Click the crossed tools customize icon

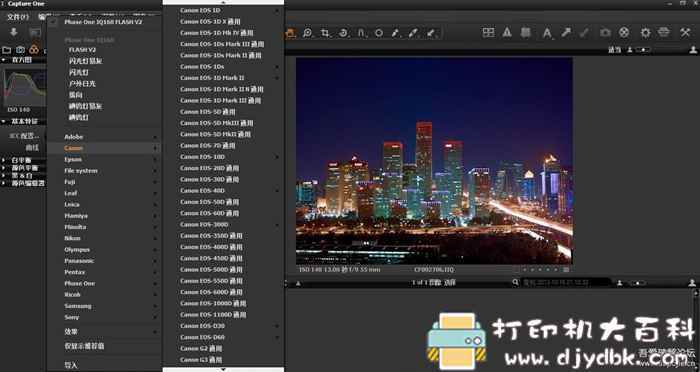pyautogui.click(x=685, y=33)
